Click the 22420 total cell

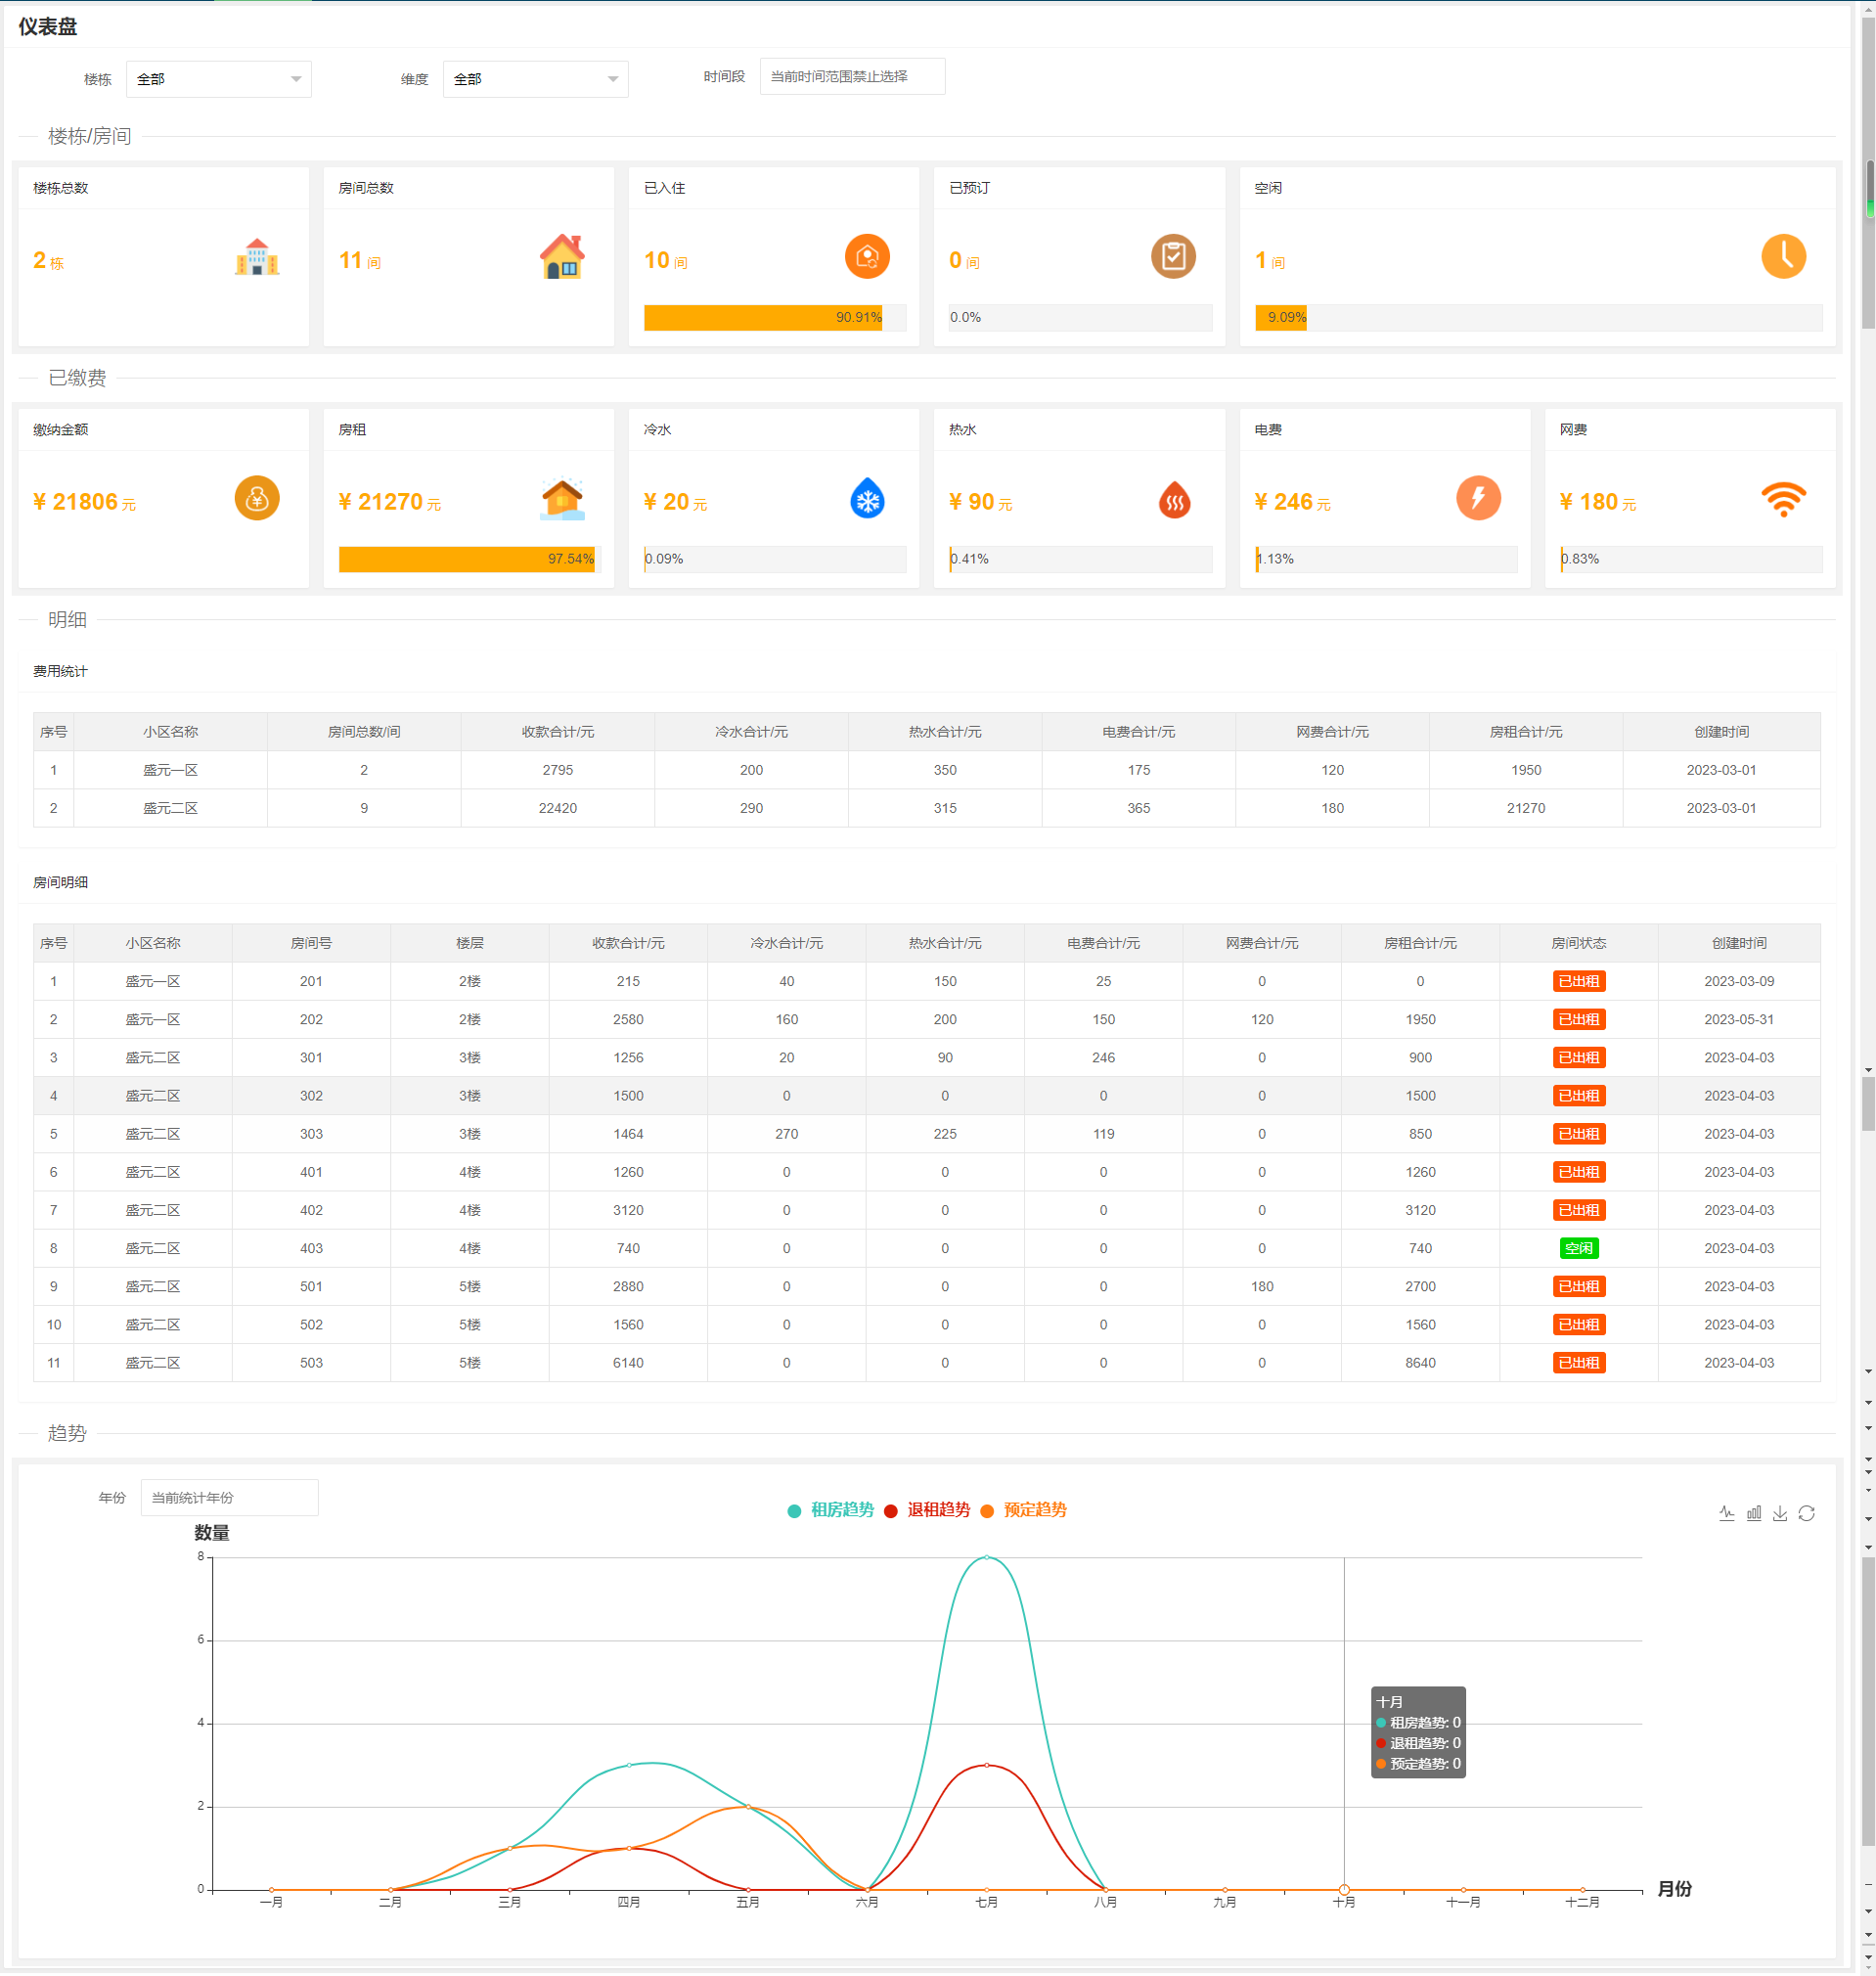tap(557, 808)
